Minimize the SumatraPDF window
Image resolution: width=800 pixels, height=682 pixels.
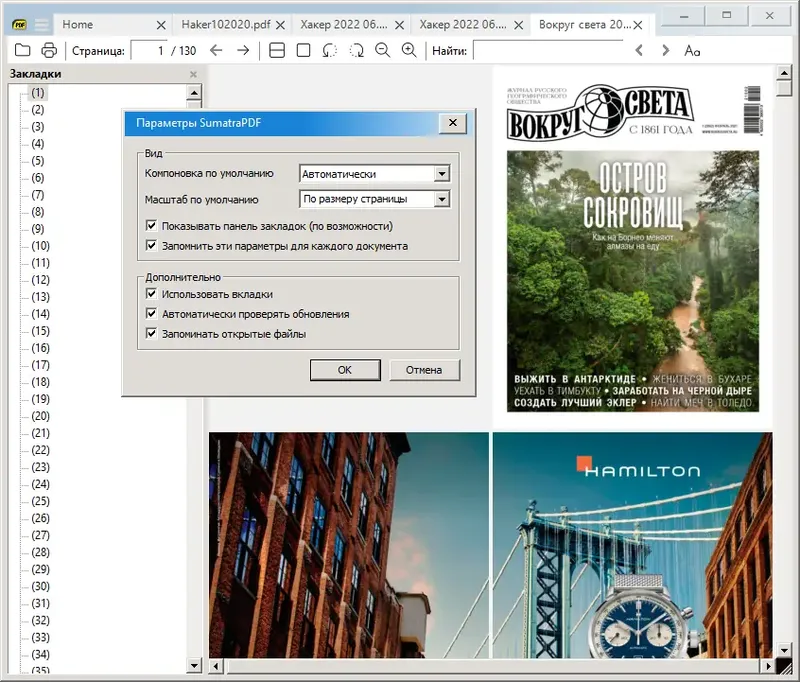pos(684,16)
